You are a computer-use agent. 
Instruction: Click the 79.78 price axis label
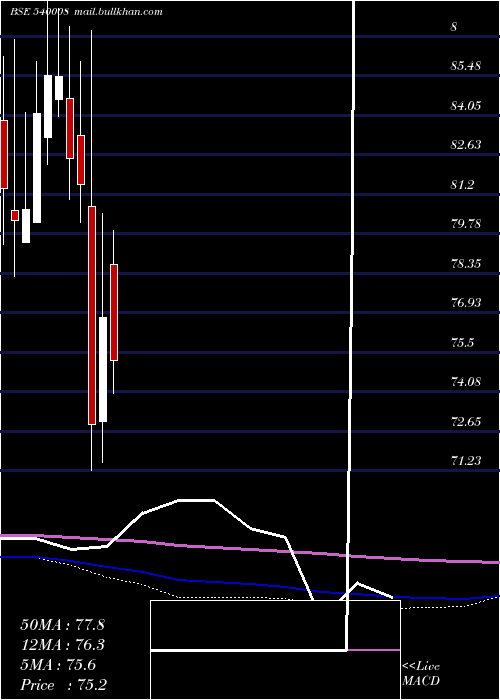tap(466, 224)
